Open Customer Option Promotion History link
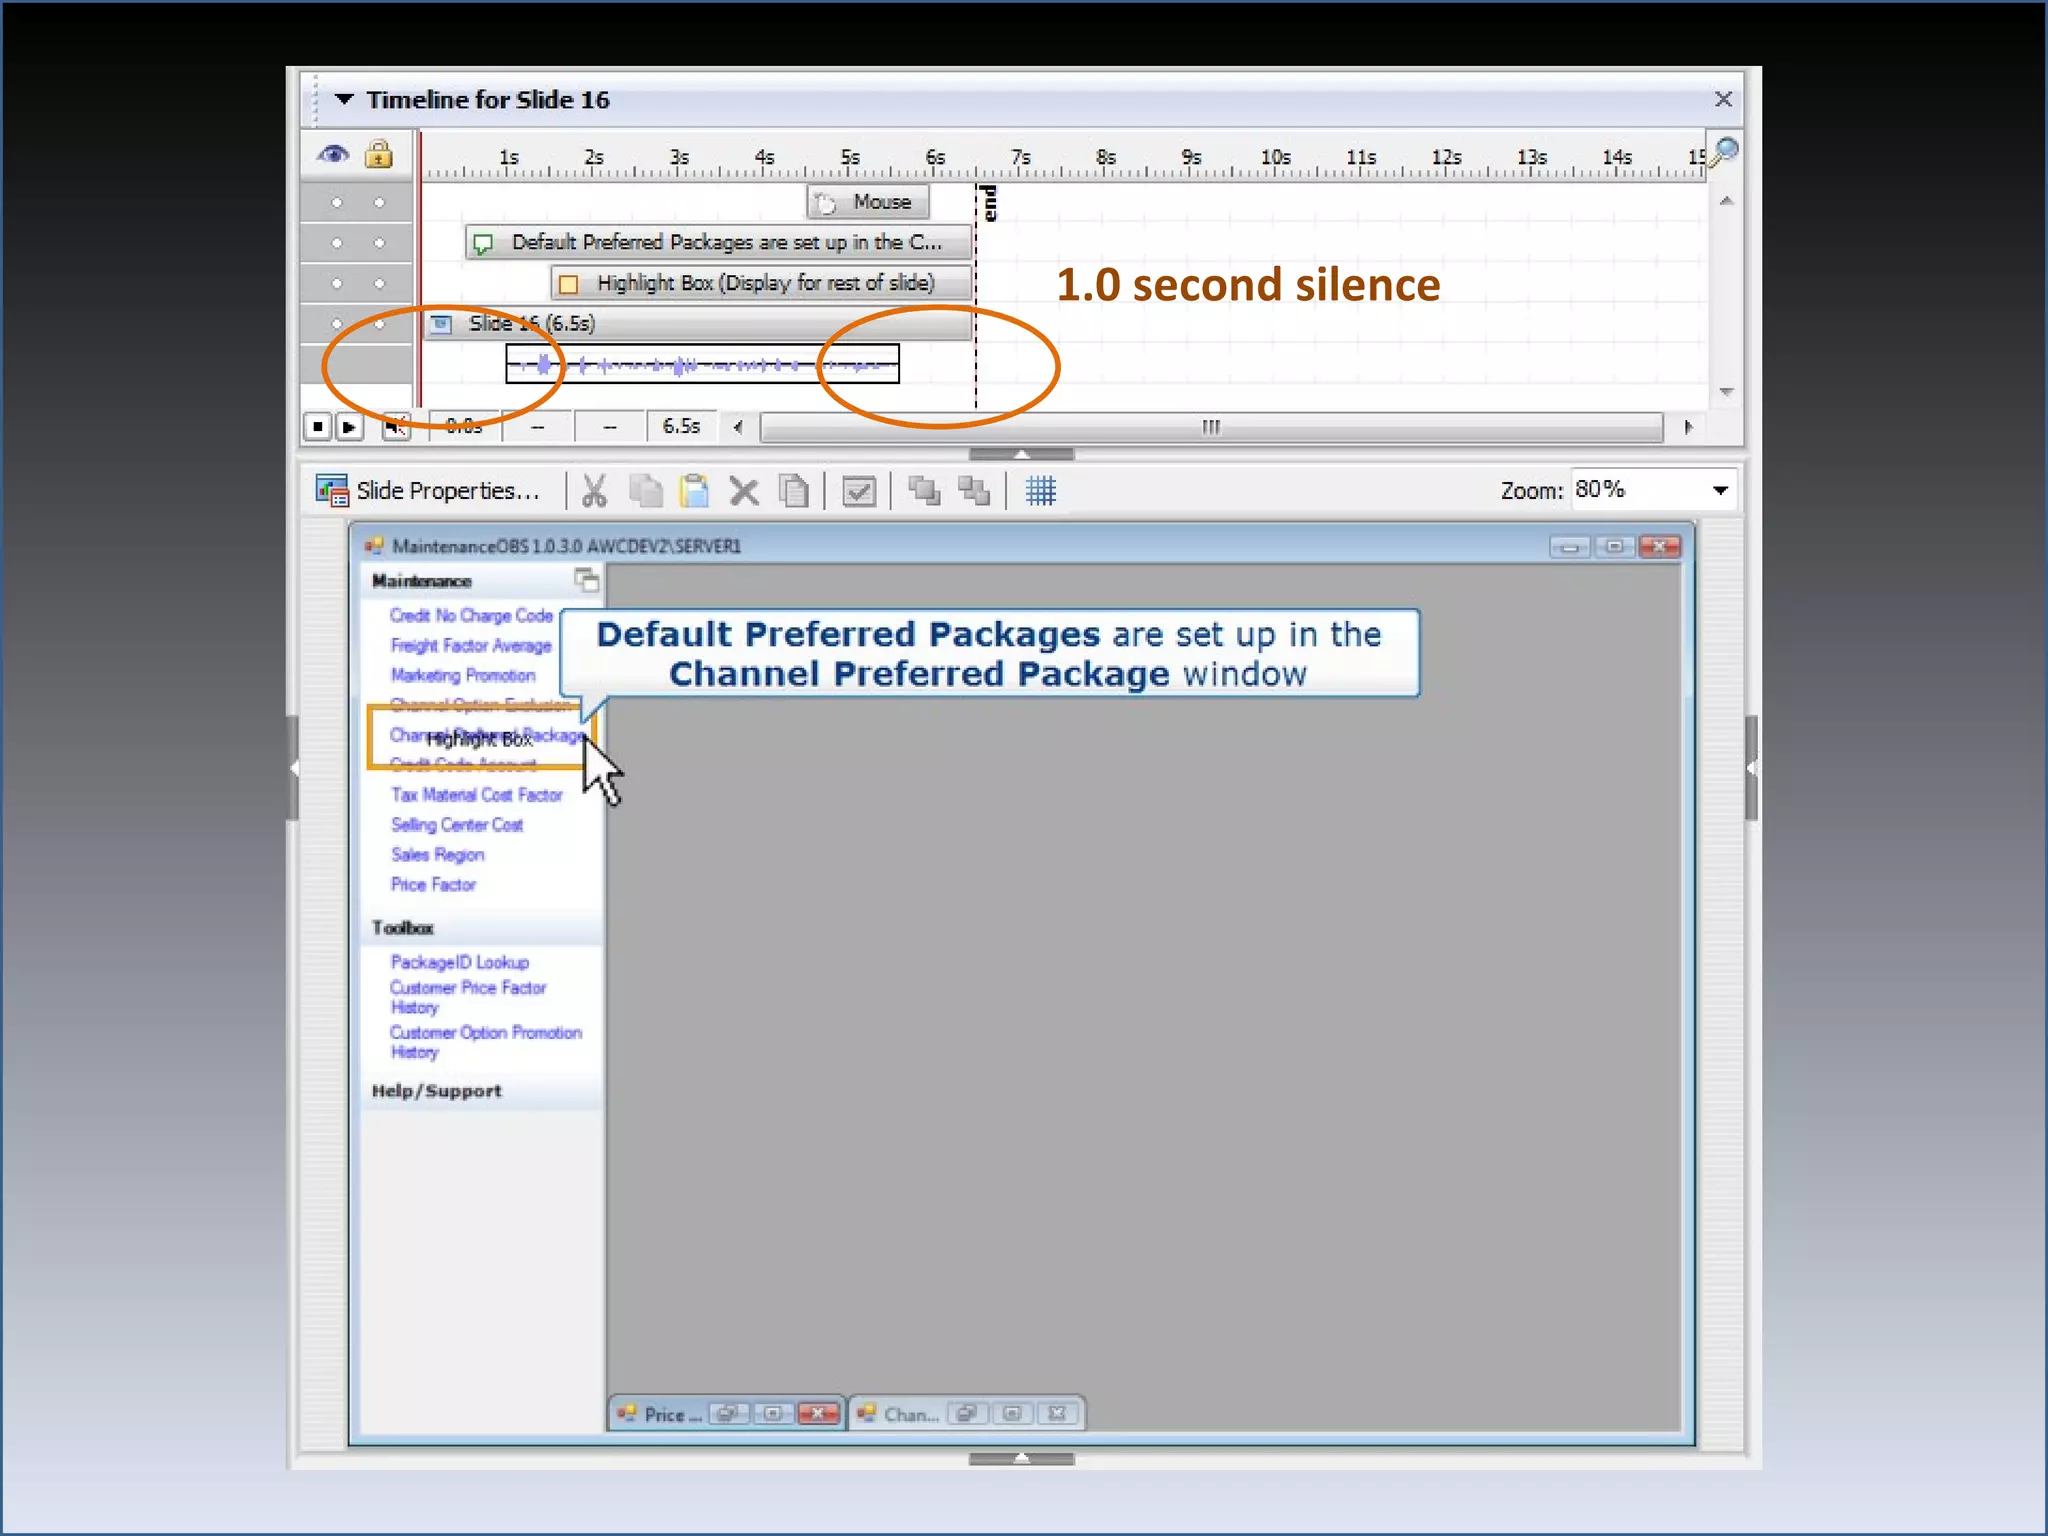The width and height of the screenshot is (2048, 1536). pos(486,1042)
